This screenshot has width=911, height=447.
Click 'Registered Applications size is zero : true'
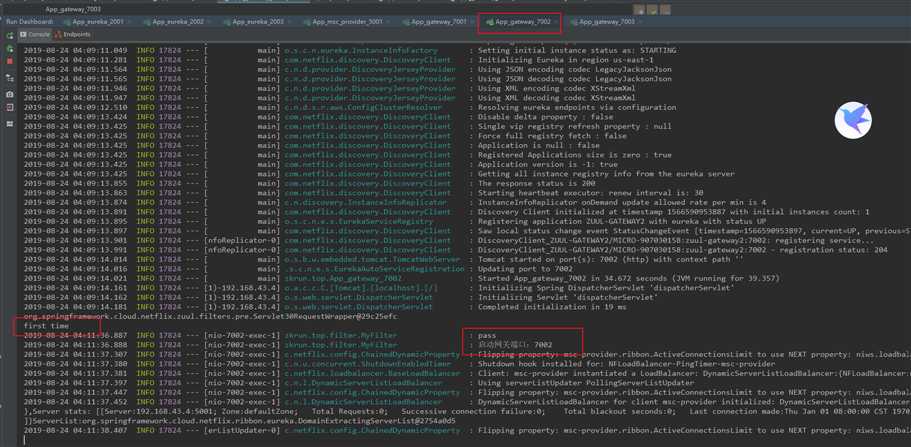pyautogui.click(x=575, y=155)
